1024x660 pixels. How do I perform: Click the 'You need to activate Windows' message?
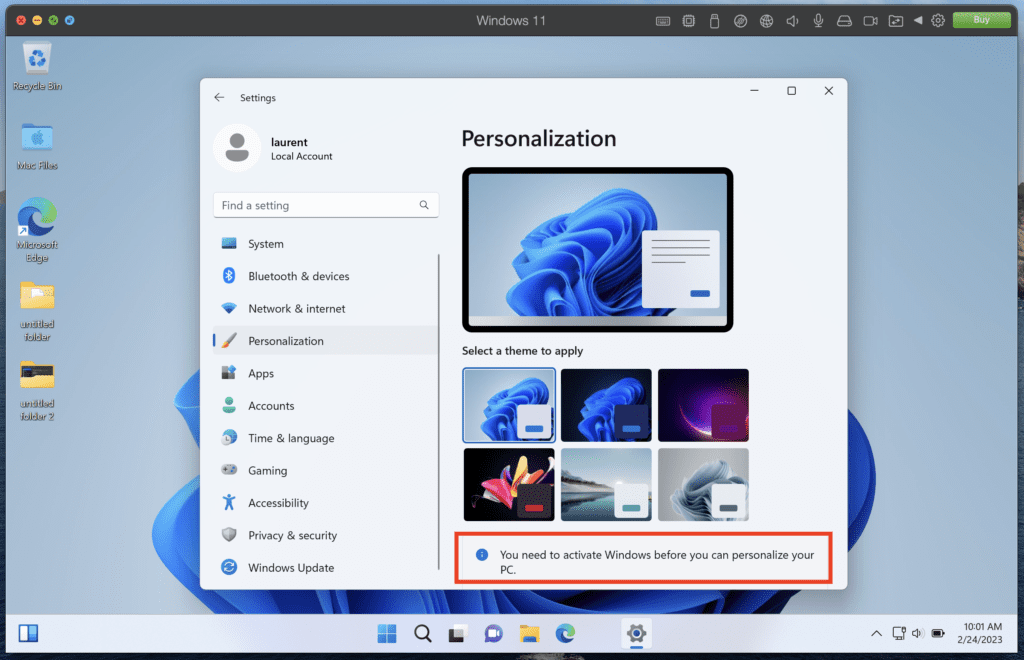click(x=657, y=562)
